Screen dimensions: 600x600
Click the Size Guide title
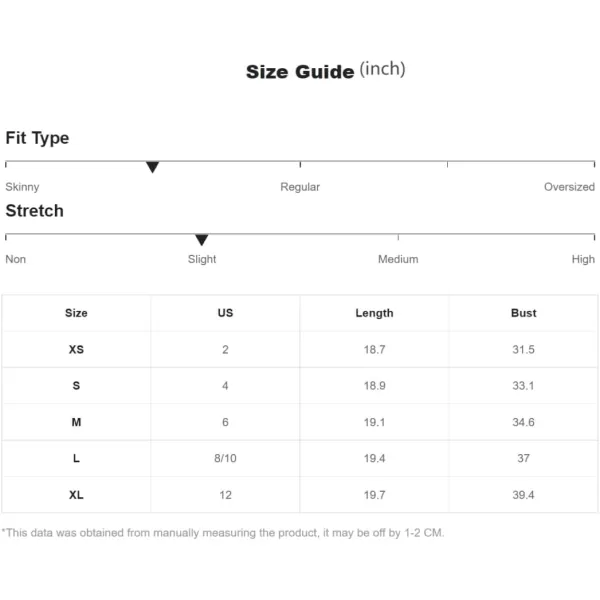(325, 70)
